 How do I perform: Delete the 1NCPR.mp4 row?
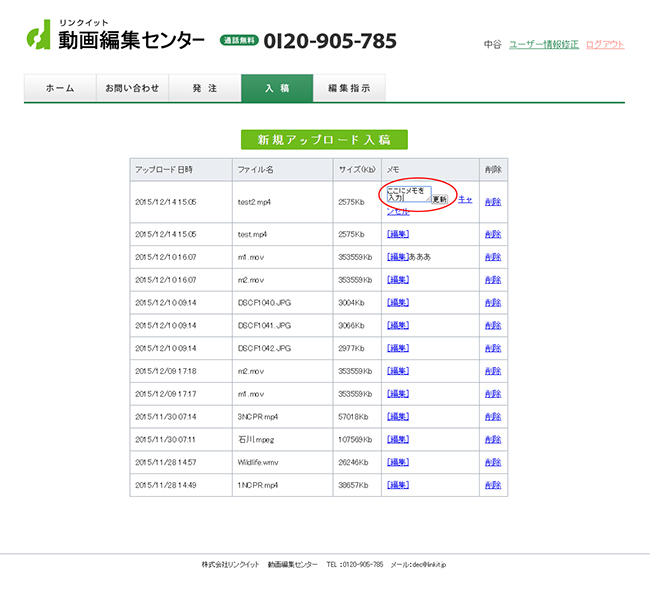click(x=493, y=485)
